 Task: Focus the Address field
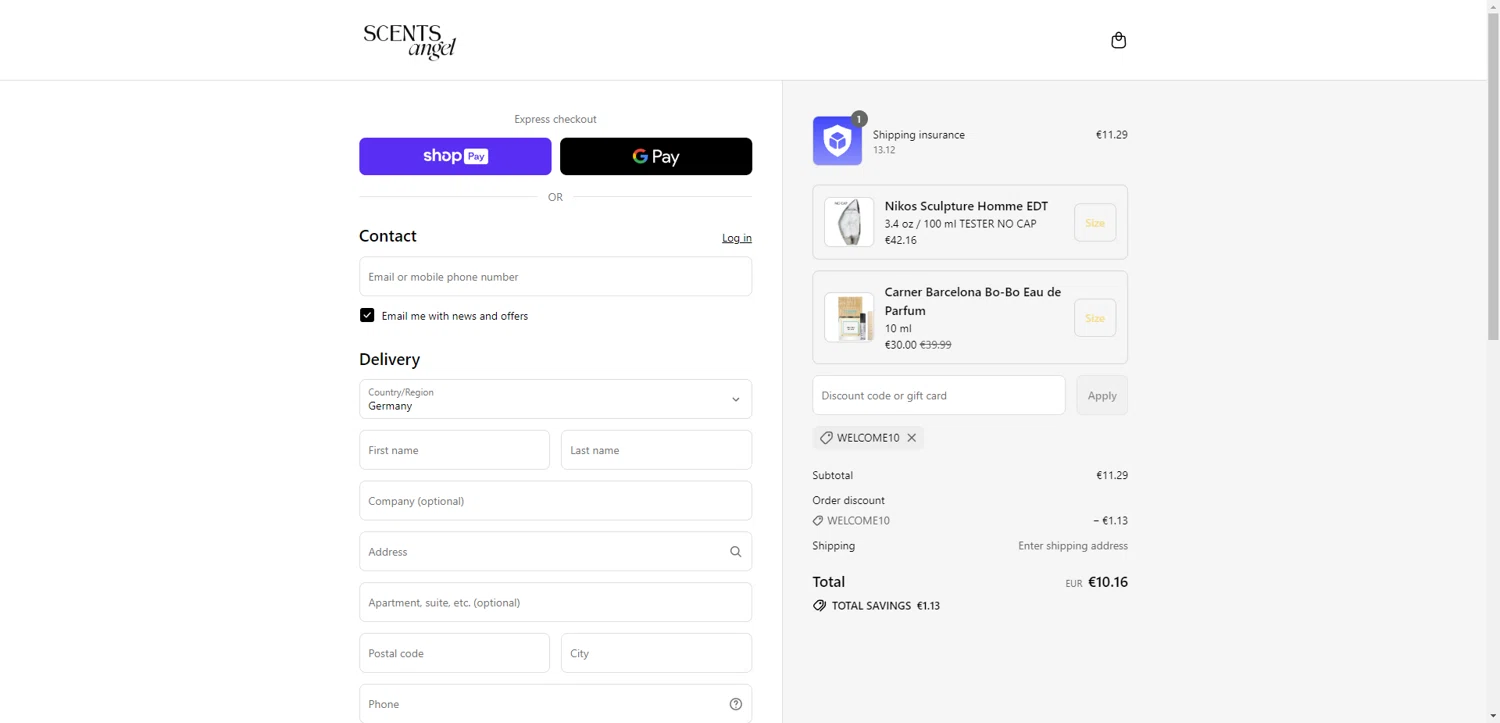[x=555, y=552]
